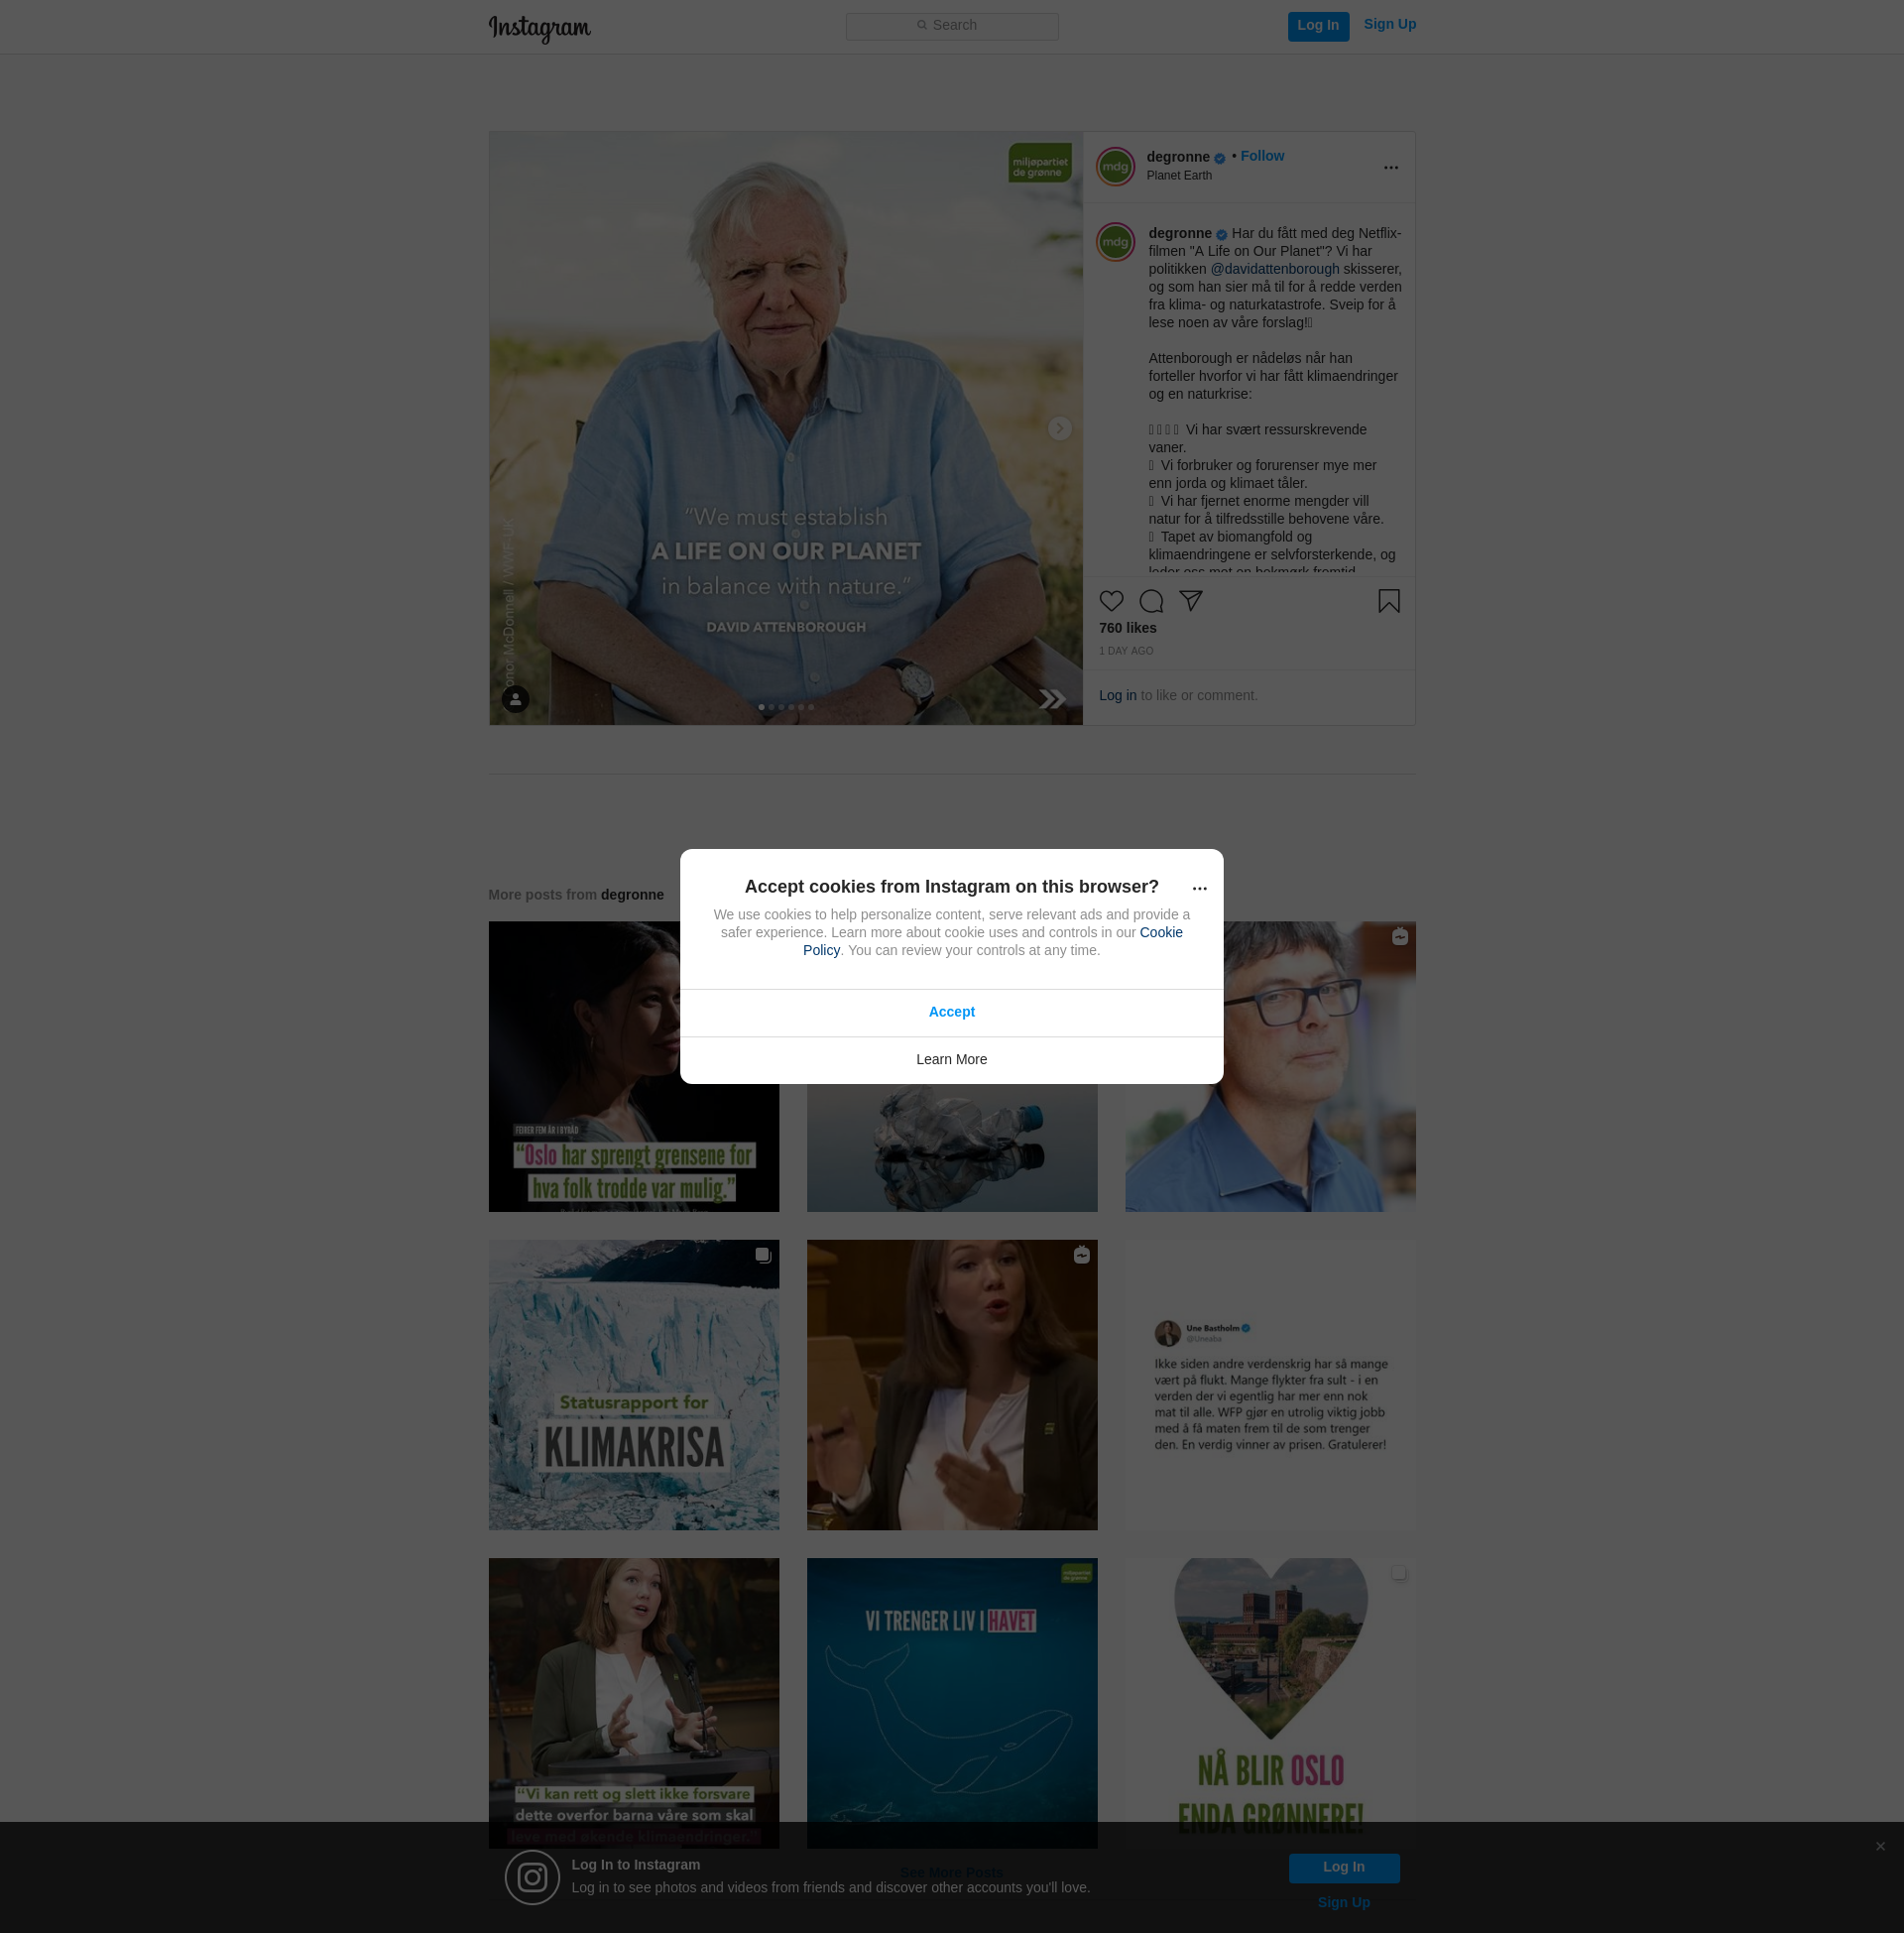Accept cookies in the dialog
Screen dimensions: 1904x1933
951,1012
